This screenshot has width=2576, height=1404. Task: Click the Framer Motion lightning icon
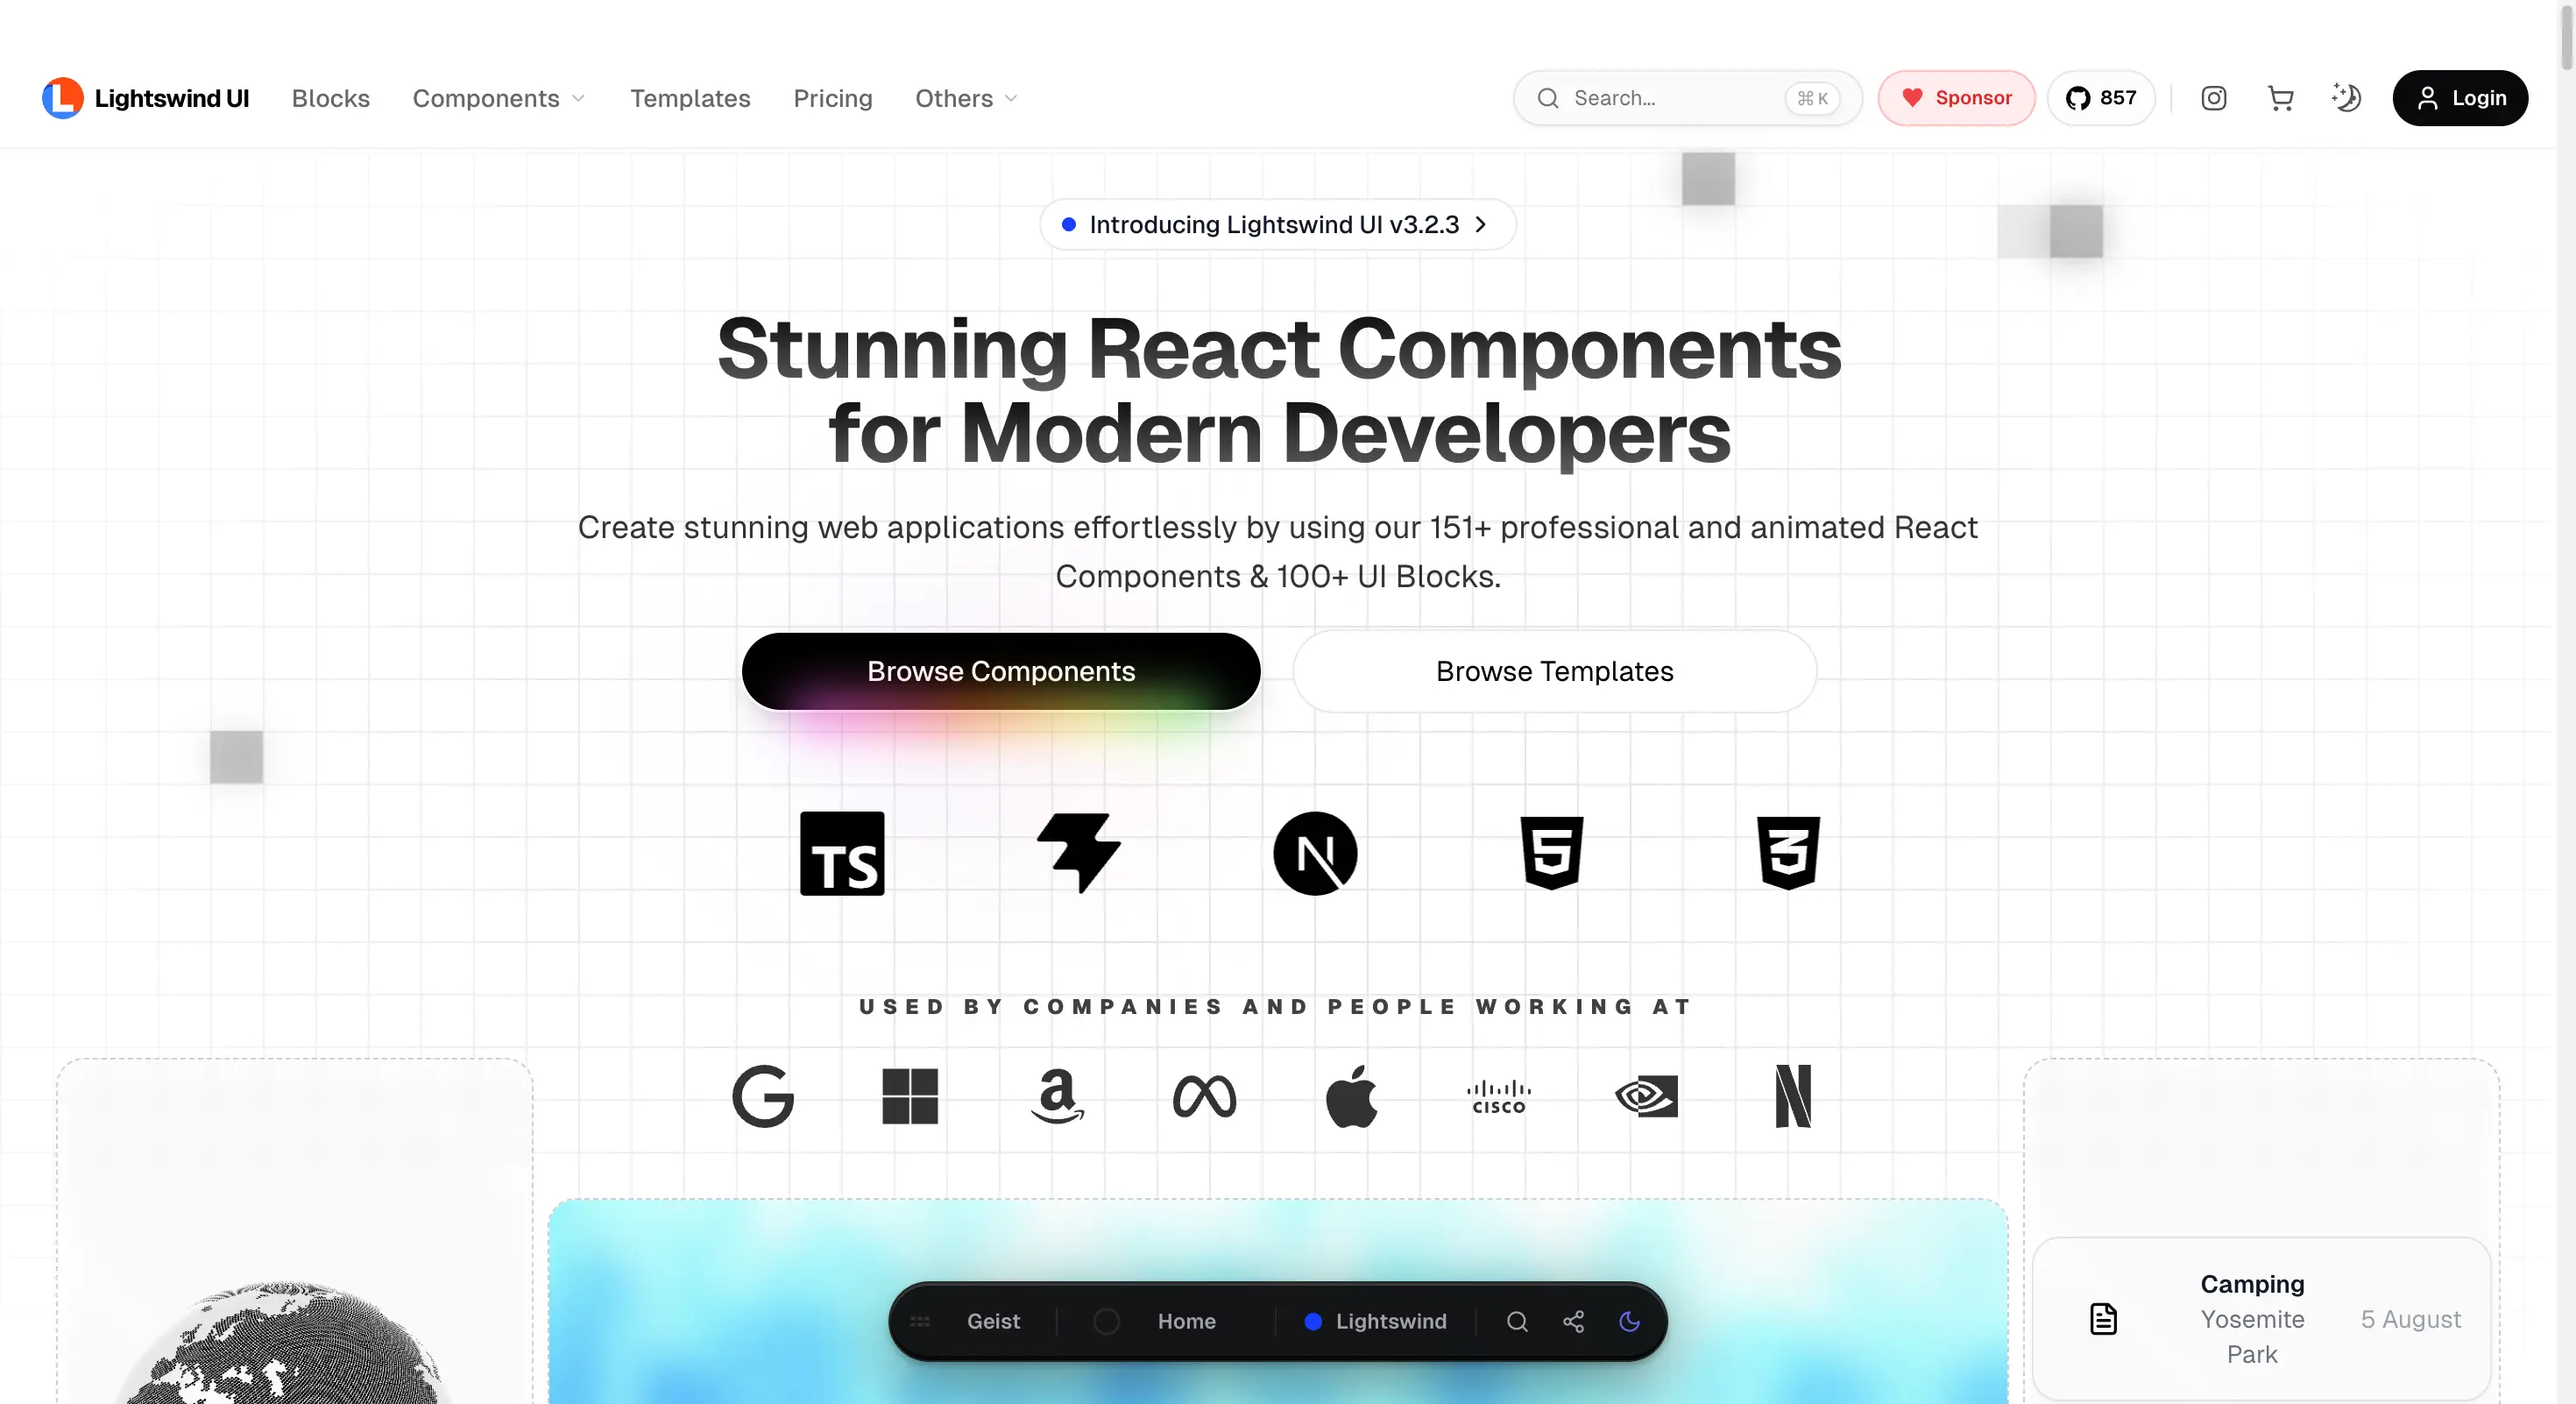(x=1079, y=853)
